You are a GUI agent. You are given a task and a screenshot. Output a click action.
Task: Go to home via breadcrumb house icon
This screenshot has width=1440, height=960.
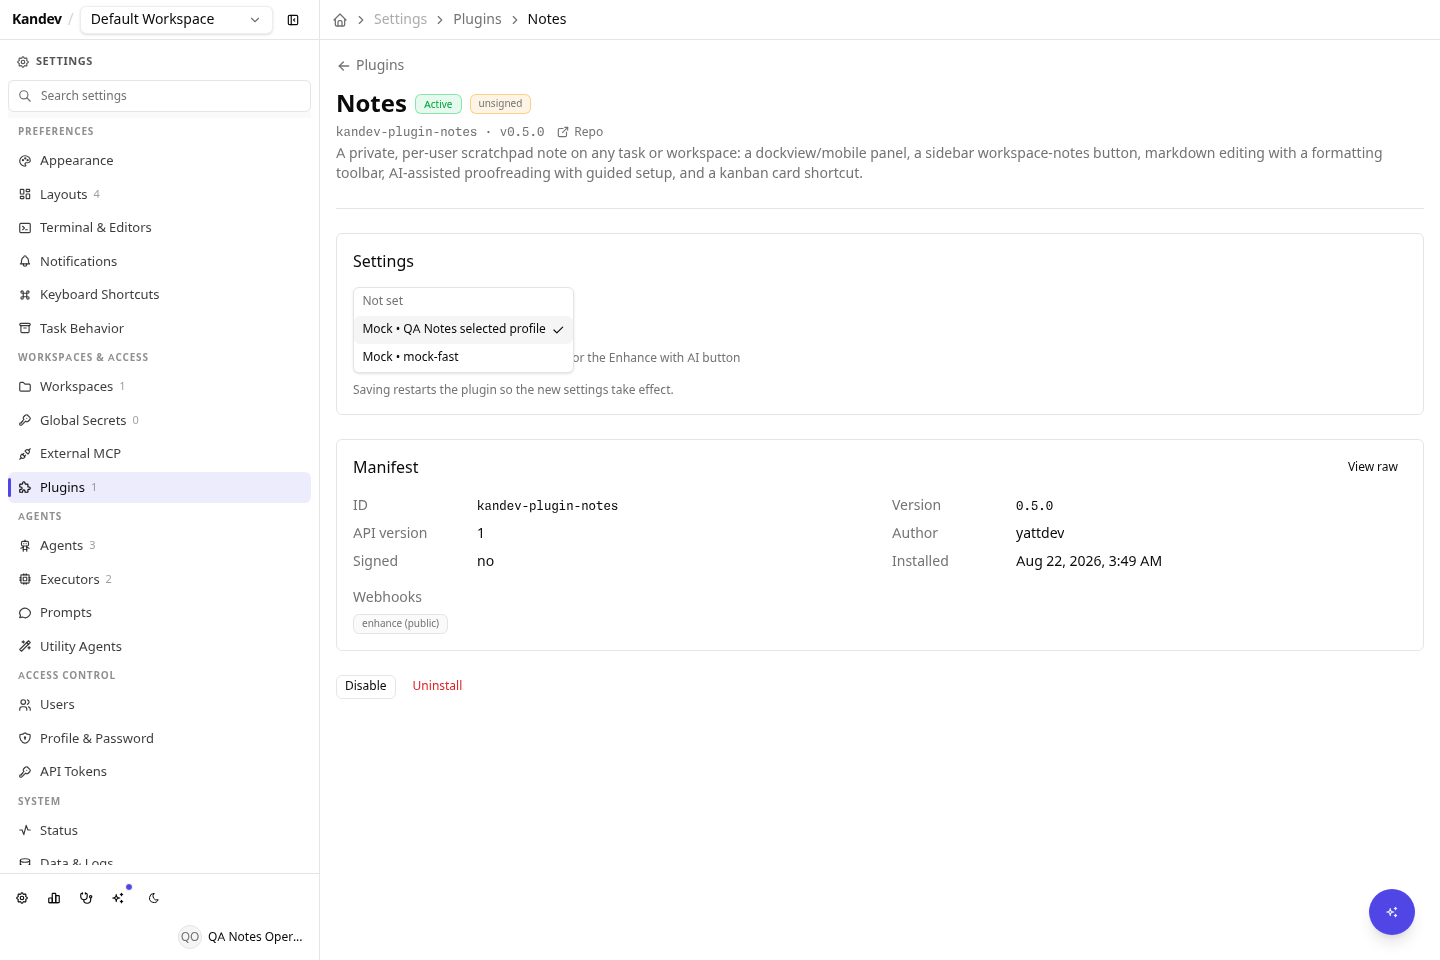coord(340,20)
